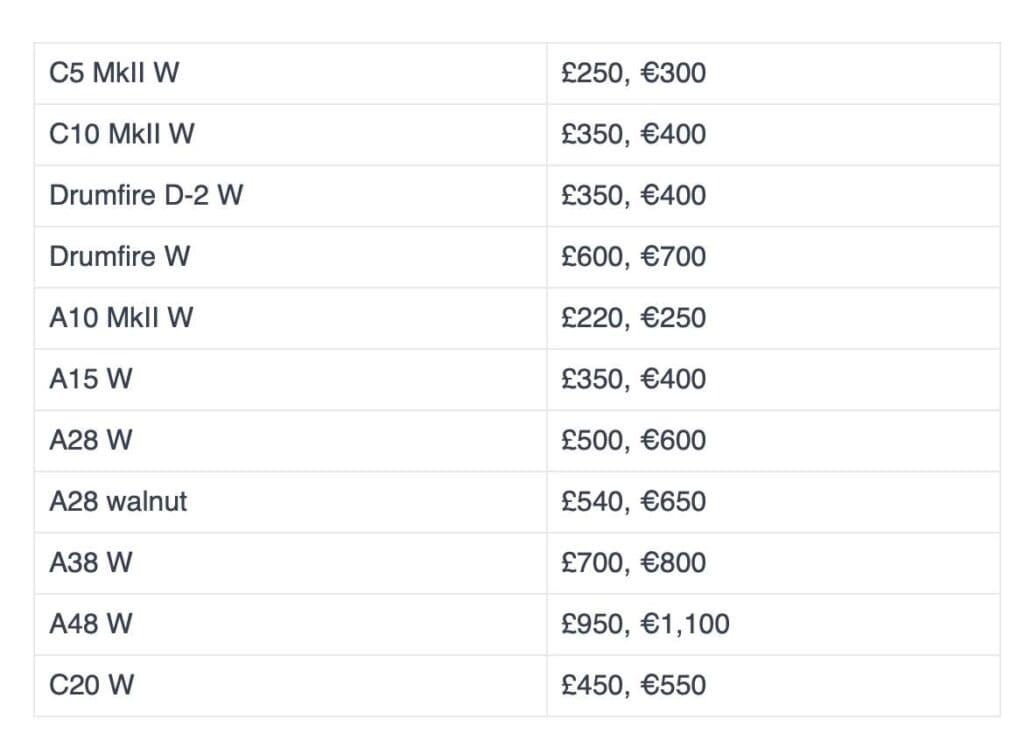Select the A48 W row label

click(x=91, y=624)
